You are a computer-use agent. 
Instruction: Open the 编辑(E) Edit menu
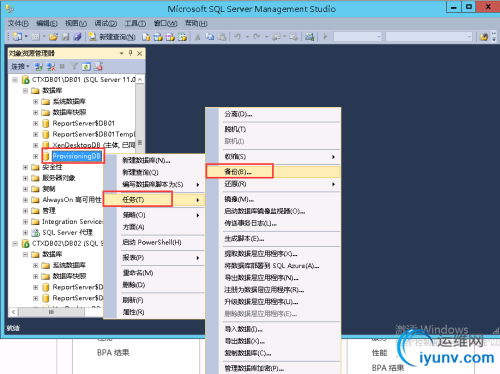[47, 23]
